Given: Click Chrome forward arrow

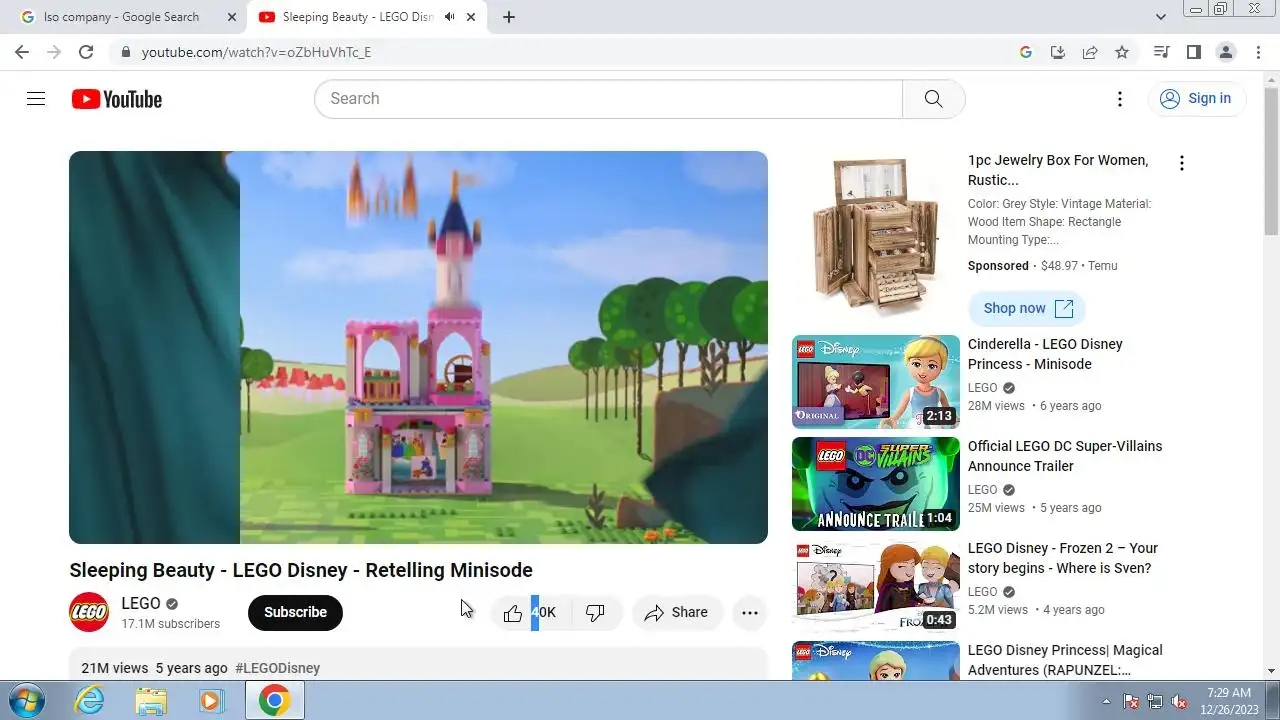Looking at the screenshot, I should pos(54,52).
